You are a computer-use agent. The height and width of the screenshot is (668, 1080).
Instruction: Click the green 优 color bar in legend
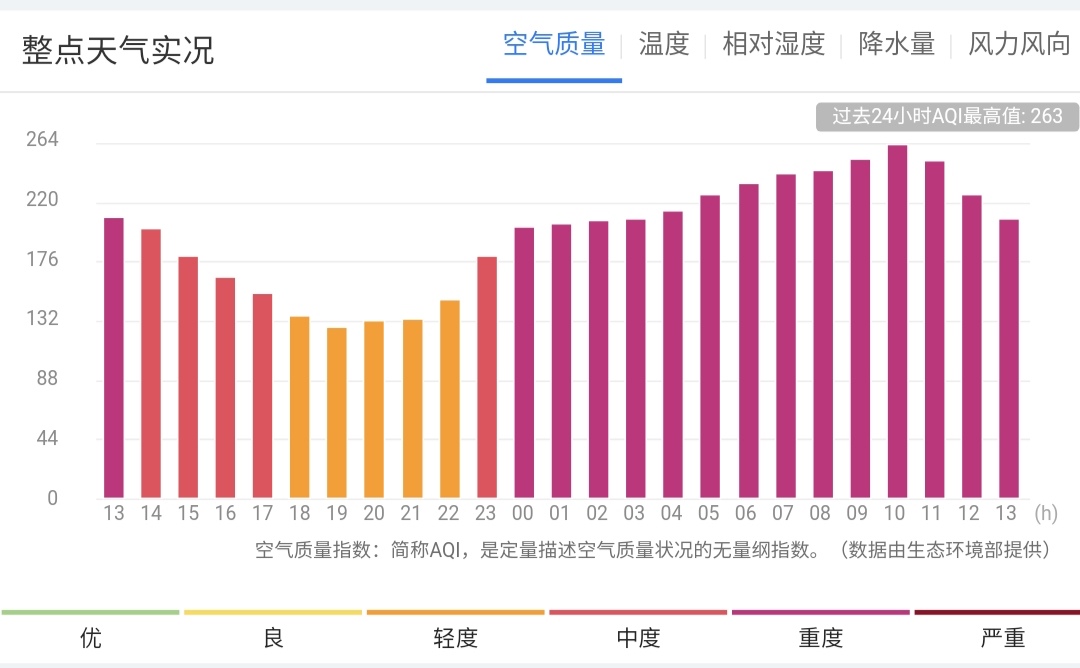point(90,611)
